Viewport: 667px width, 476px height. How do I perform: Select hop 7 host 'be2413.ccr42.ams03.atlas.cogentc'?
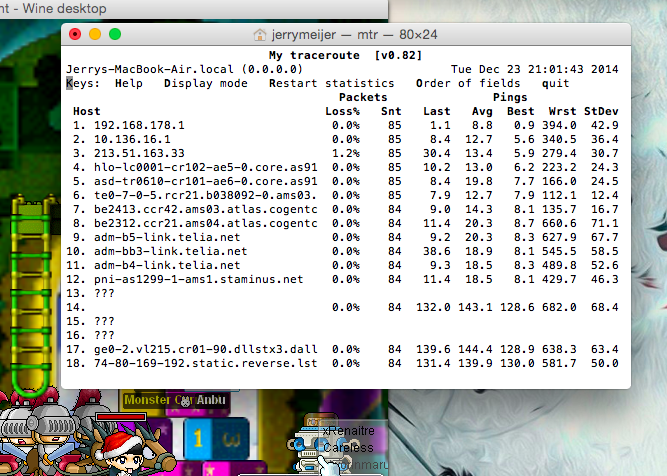tap(205, 210)
